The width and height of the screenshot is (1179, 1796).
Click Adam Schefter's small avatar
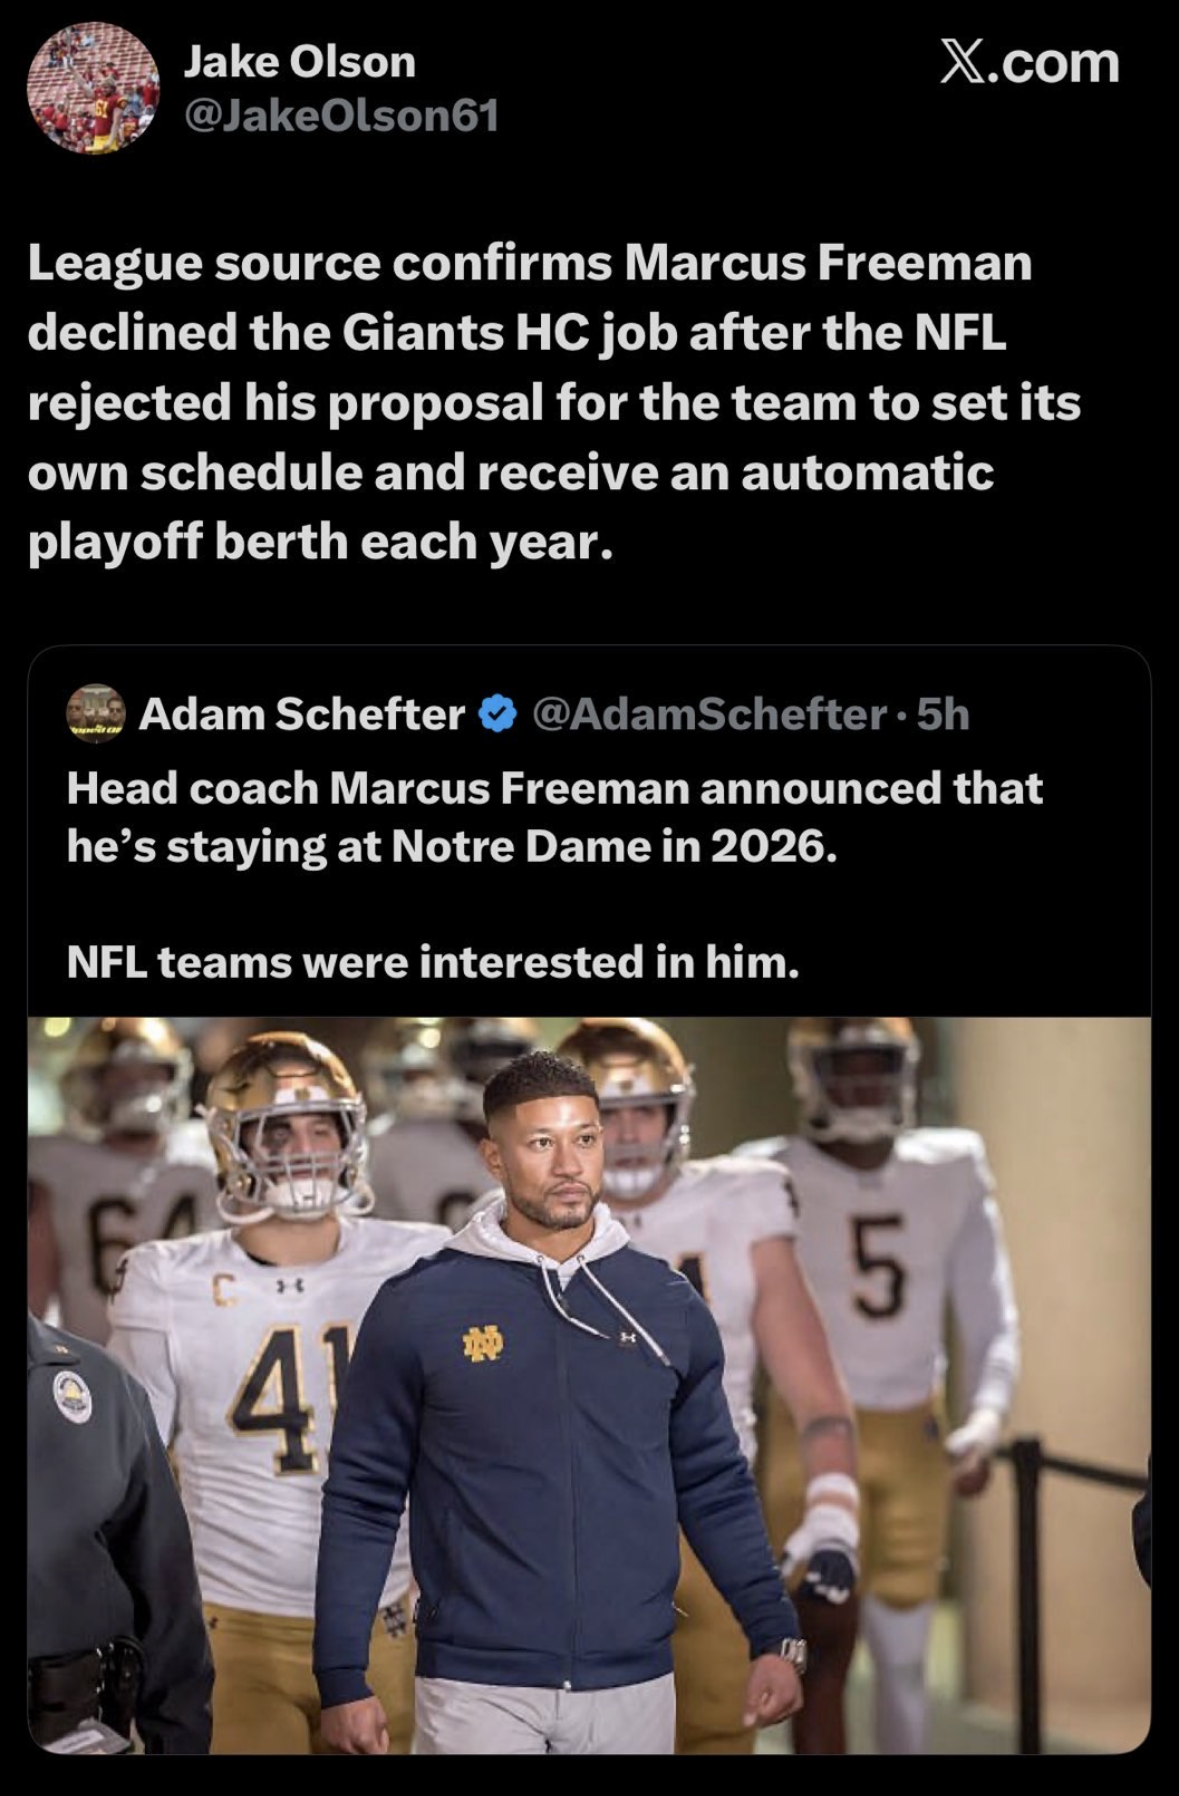point(95,713)
